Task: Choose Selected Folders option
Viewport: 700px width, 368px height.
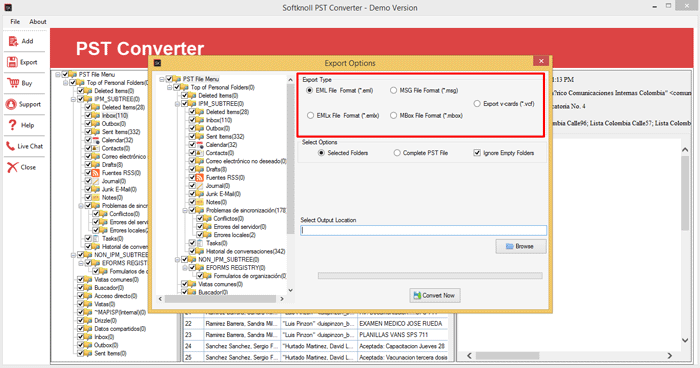Action: pyautogui.click(x=321, y=153)
